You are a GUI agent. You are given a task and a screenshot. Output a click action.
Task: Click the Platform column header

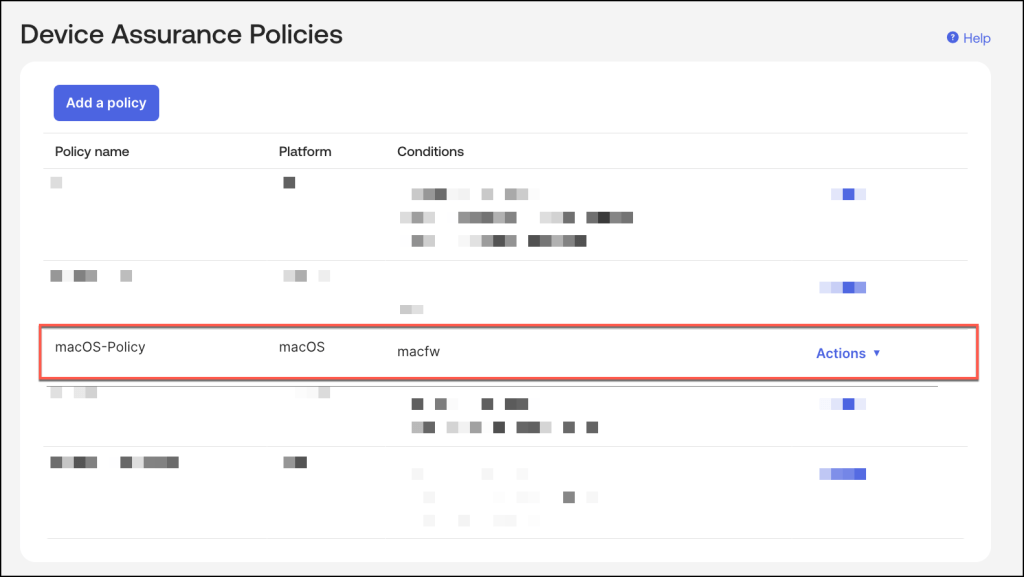(x=305, y=152)
